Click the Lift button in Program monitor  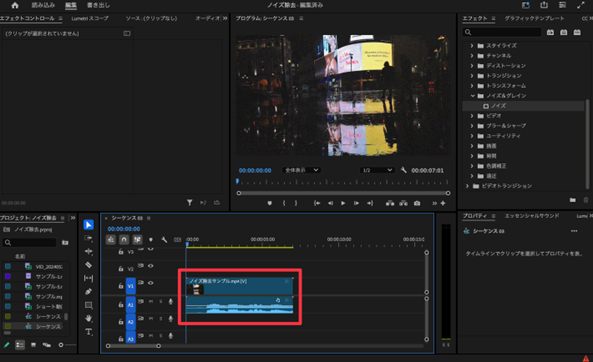390,203
